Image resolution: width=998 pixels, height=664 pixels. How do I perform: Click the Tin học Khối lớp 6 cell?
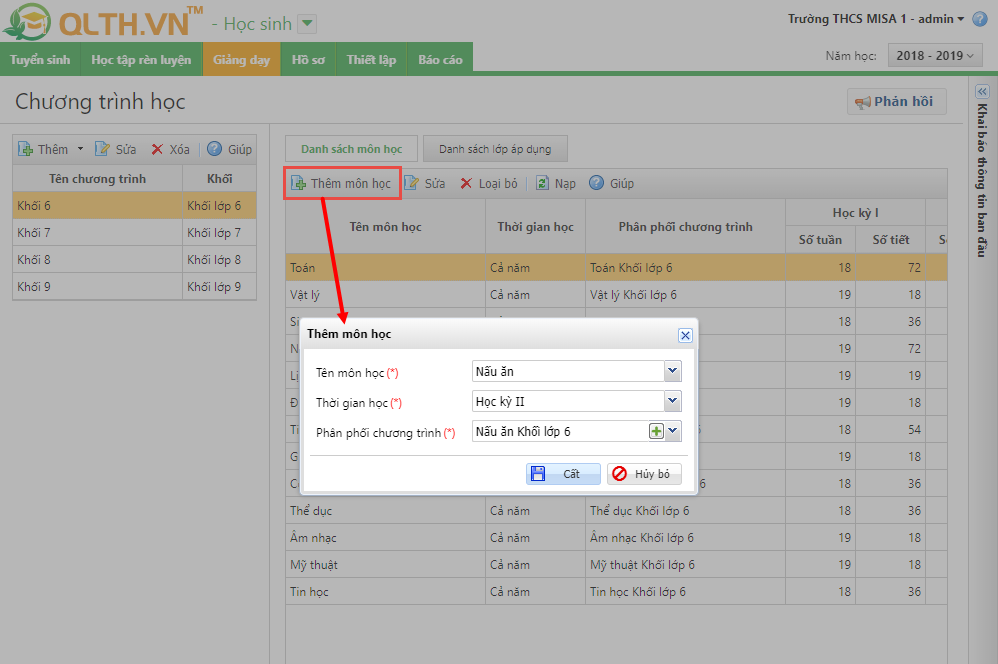pos(685,591)
